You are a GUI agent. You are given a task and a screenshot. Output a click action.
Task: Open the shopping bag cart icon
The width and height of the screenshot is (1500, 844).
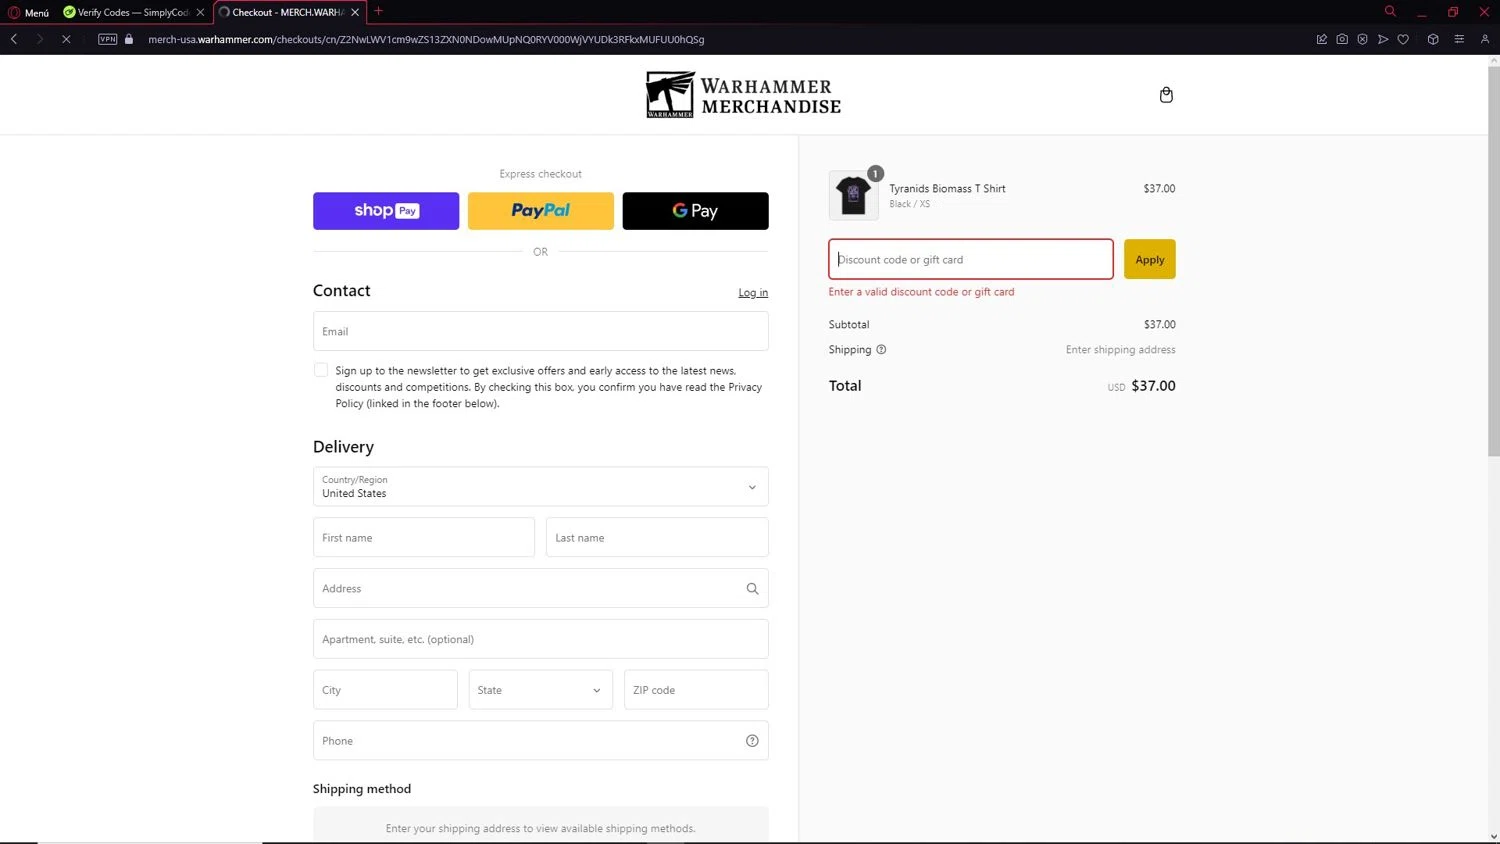point(1166,95)
